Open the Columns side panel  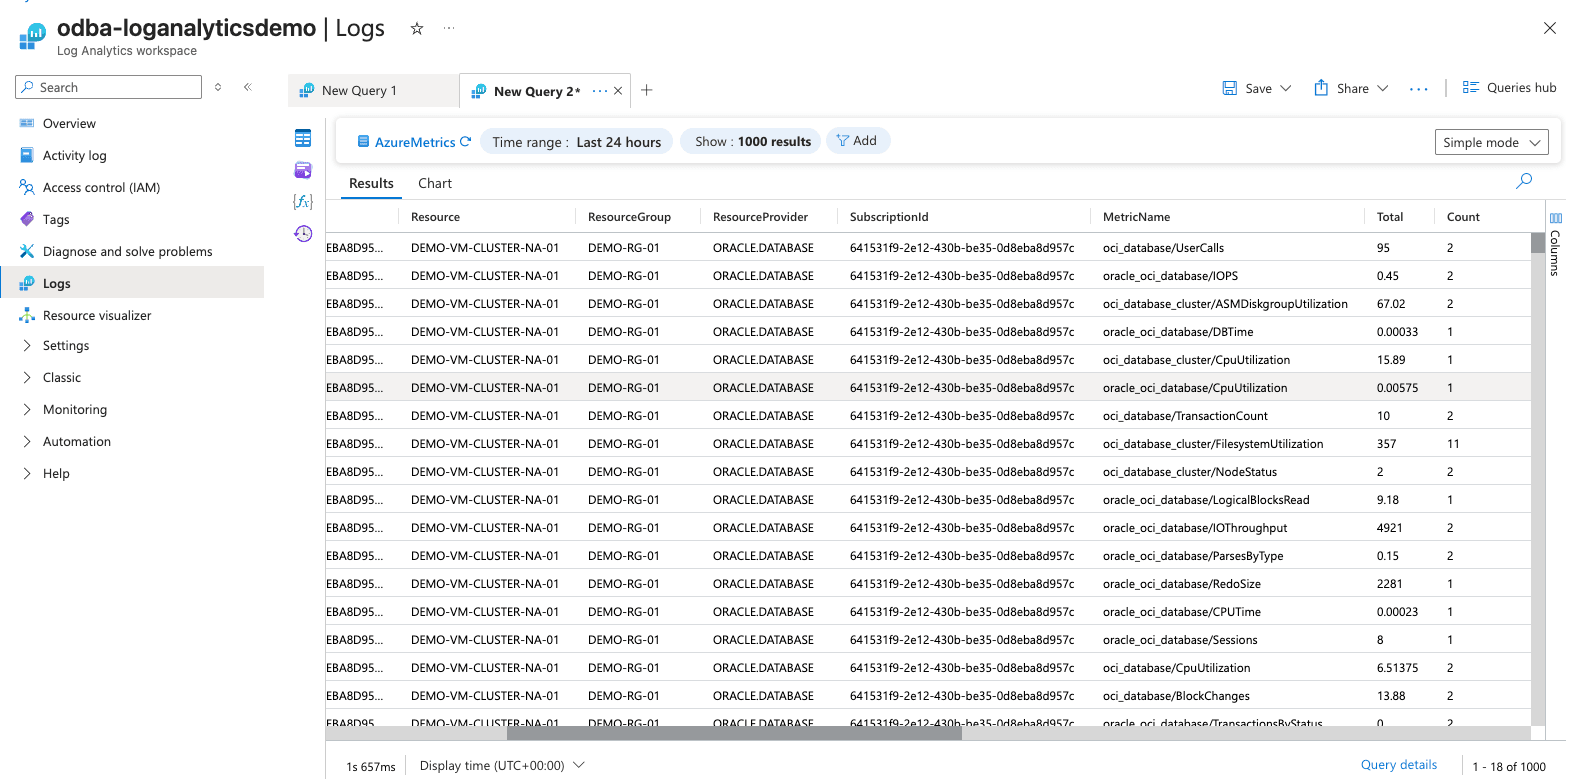click(1555, 244)
